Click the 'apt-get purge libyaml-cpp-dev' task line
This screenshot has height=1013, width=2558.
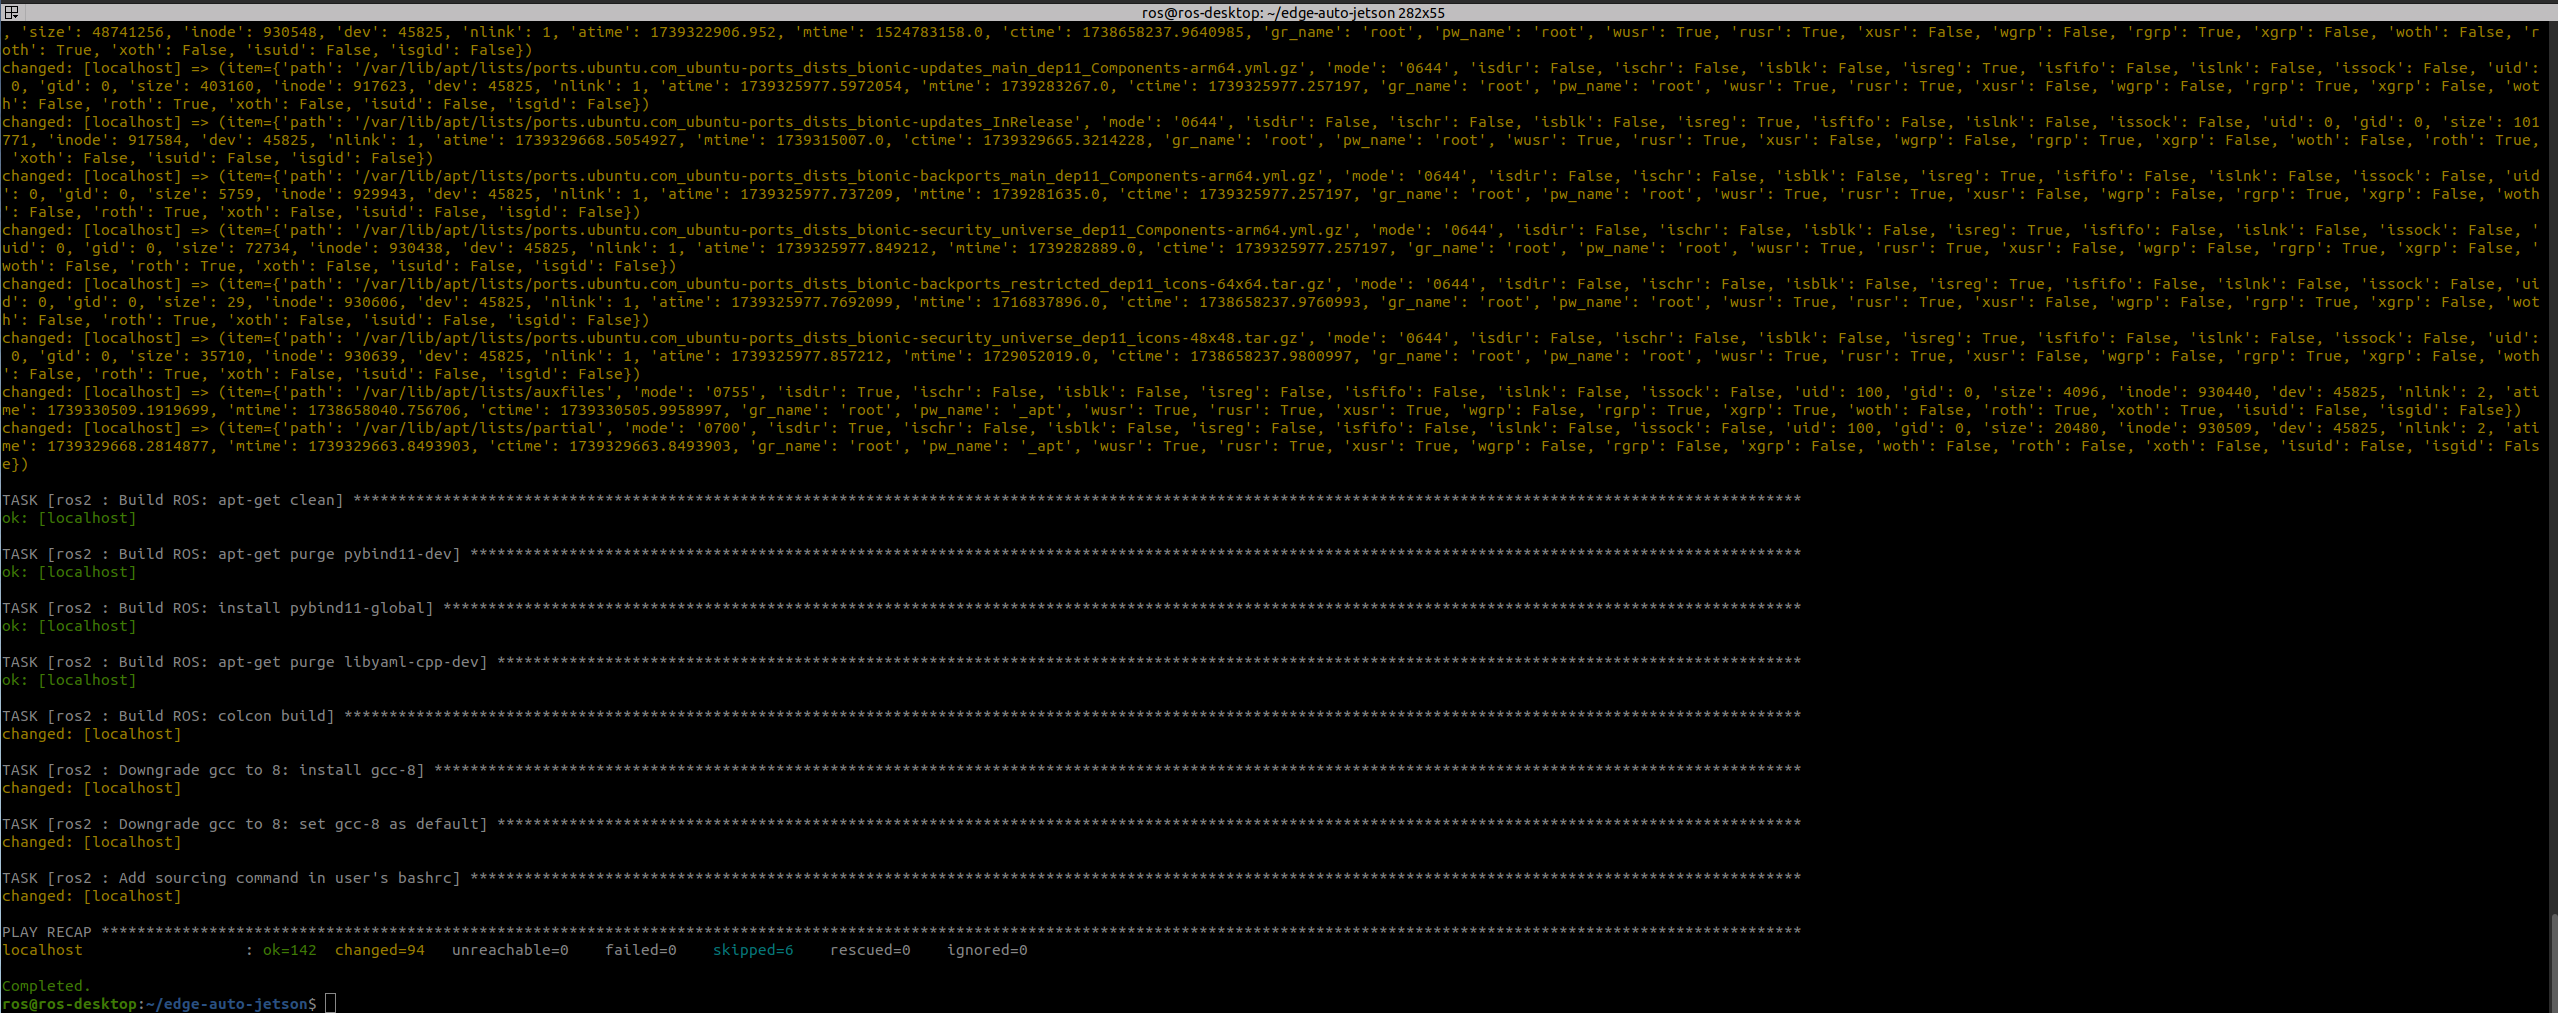(x=901, y=661)
